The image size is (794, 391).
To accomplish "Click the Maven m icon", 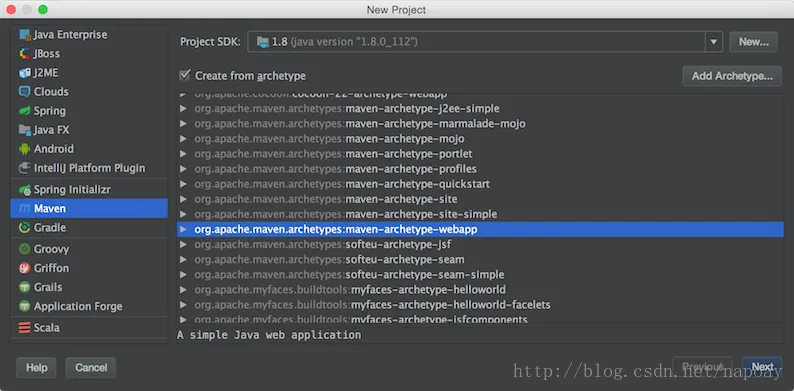I will click(25, 209).
